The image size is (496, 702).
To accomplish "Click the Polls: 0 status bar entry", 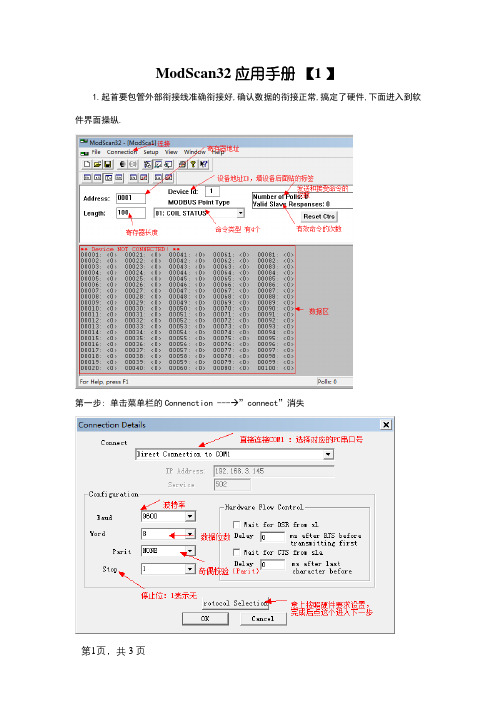I will click(x=327, y=381).
